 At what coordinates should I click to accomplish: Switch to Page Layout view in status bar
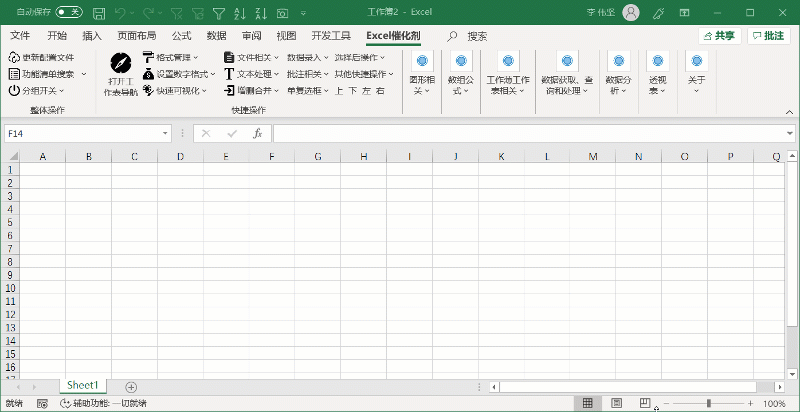(x=616, y=403)
